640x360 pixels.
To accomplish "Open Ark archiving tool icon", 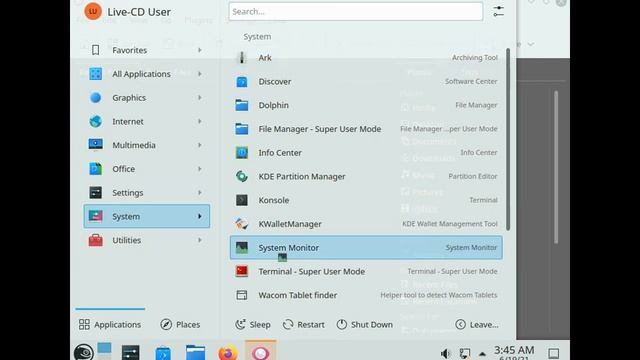I will click(x=242, y=58).
